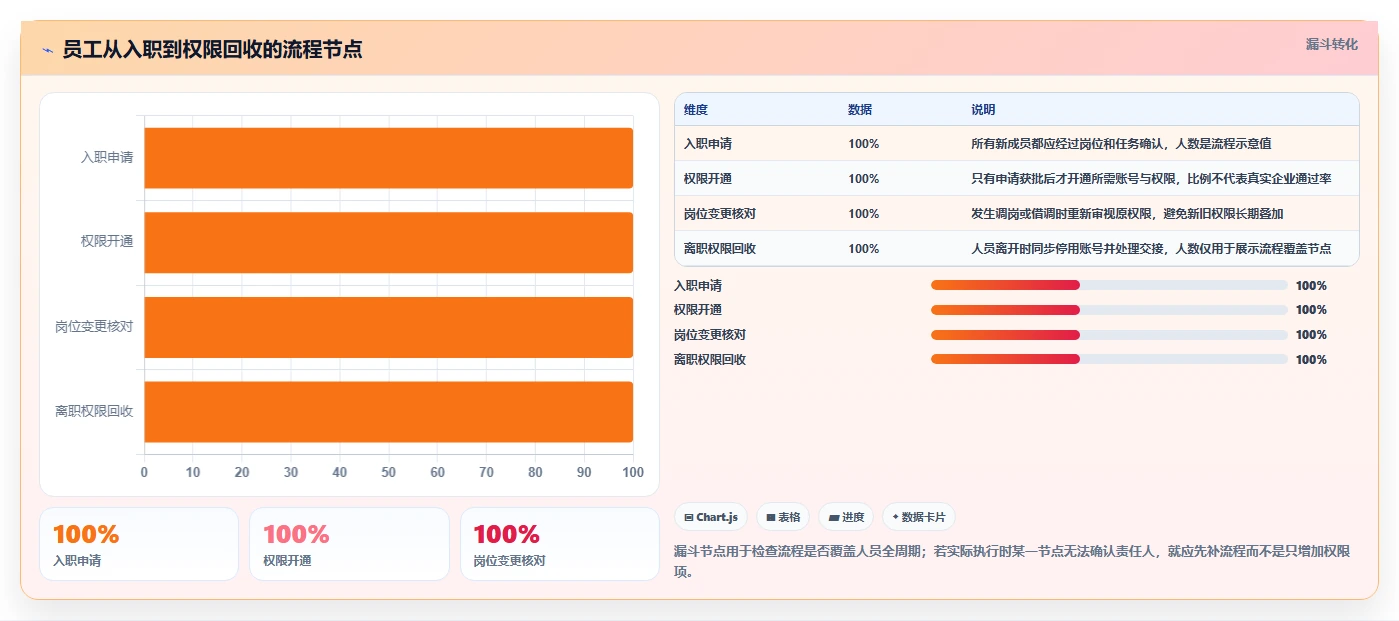Click the 岗位变更核对 progress bar
This screenshot has height=621, width=1399.
click(1109, 335)
